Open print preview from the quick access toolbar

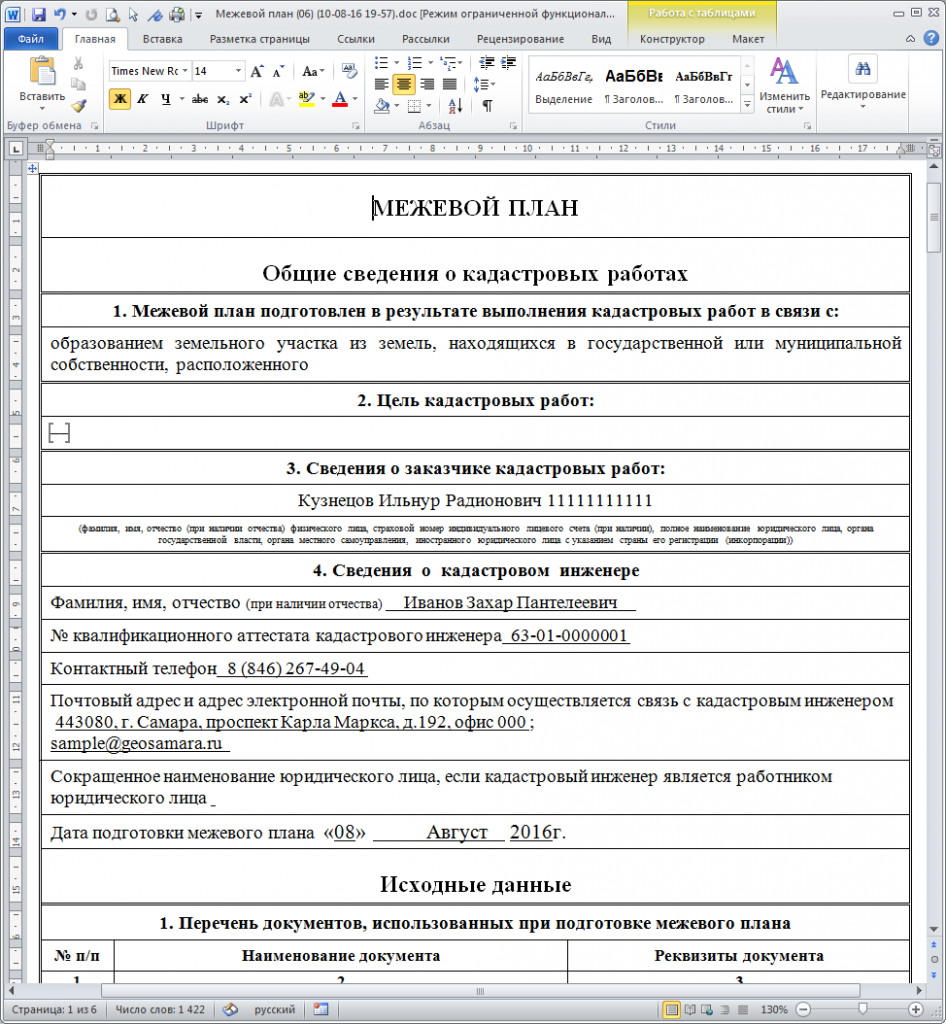pyautogui.click(x=113, y=14)
